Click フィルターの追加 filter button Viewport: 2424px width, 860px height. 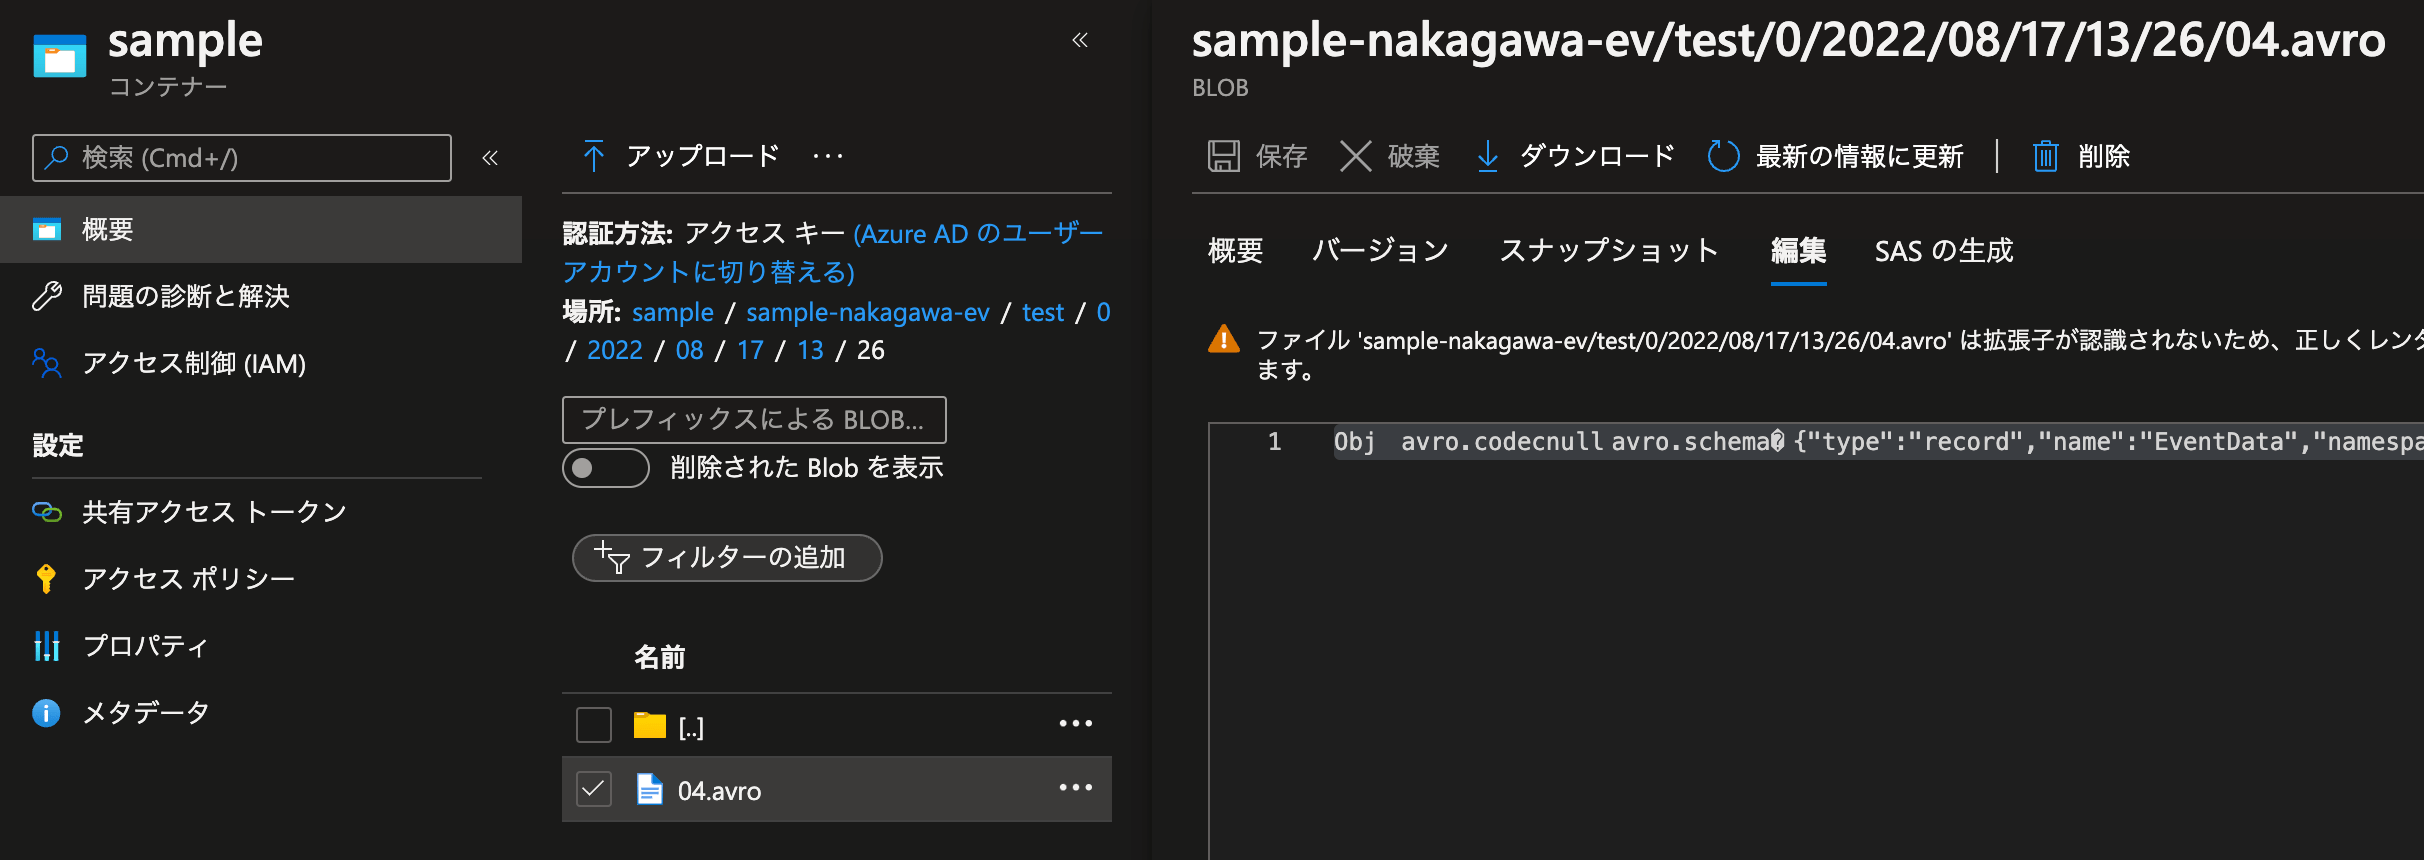pos(727,557)
